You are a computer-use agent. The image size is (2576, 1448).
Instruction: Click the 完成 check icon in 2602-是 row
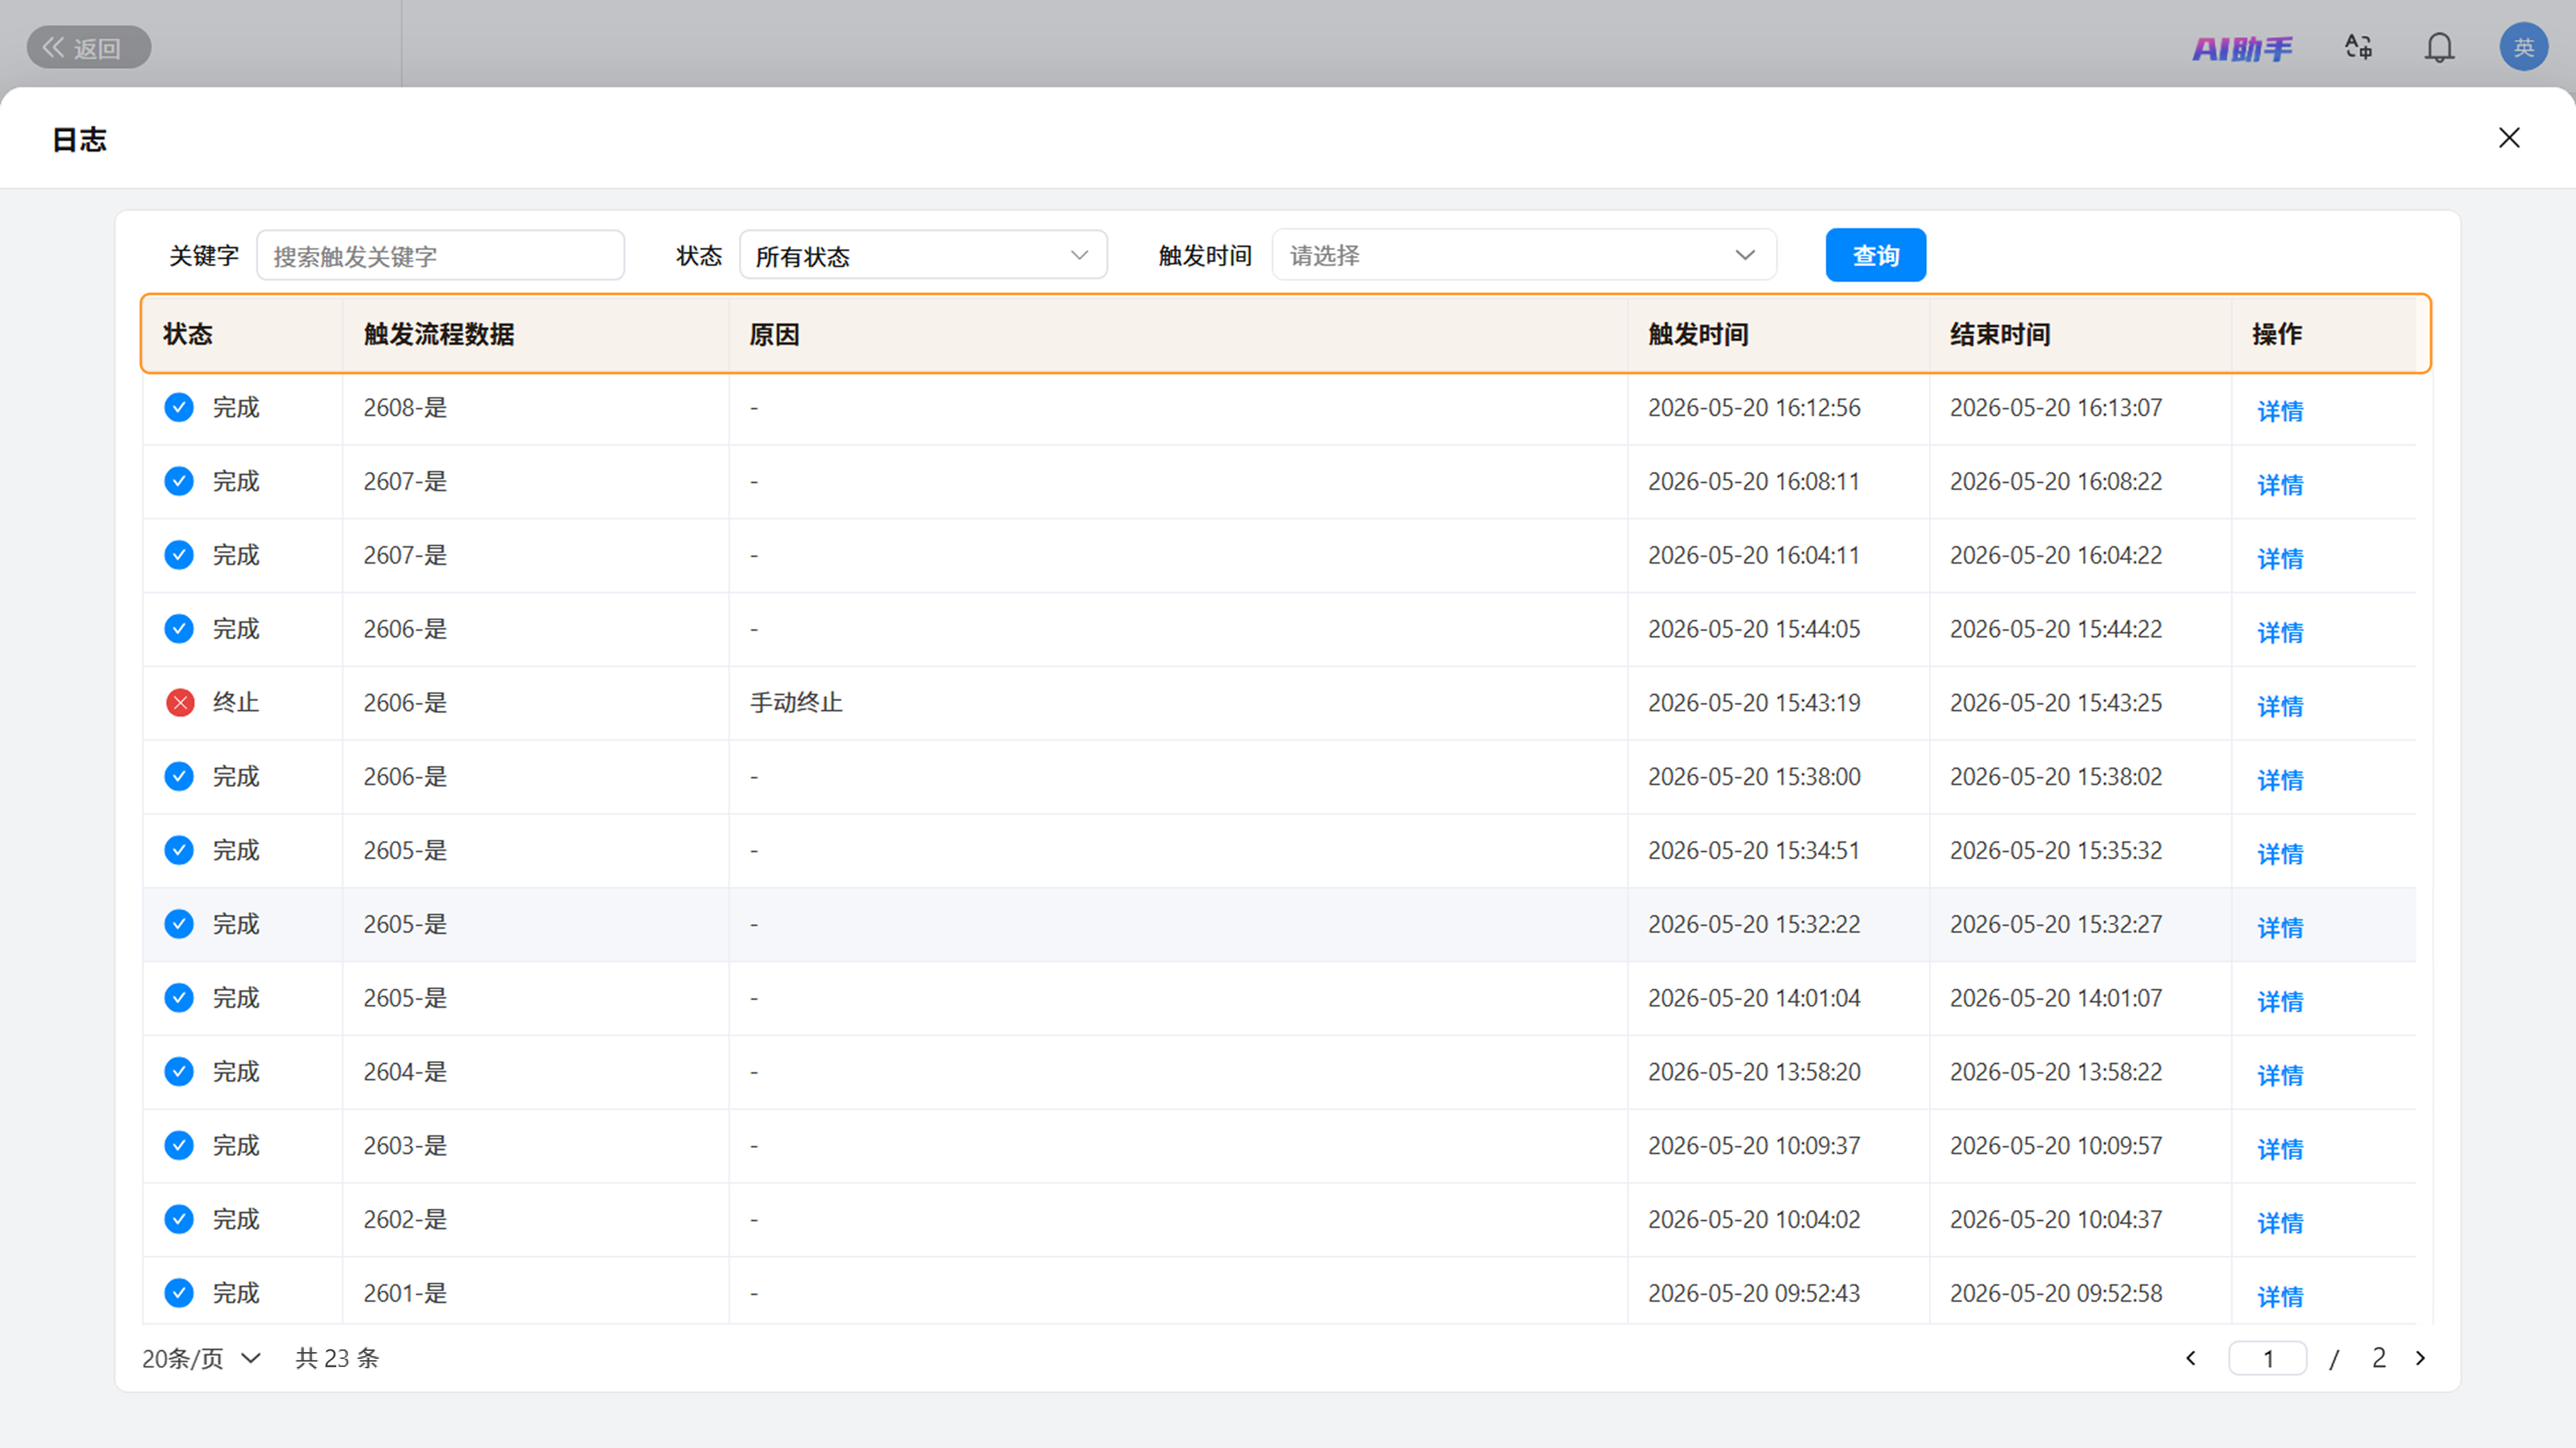point(179,1219)
